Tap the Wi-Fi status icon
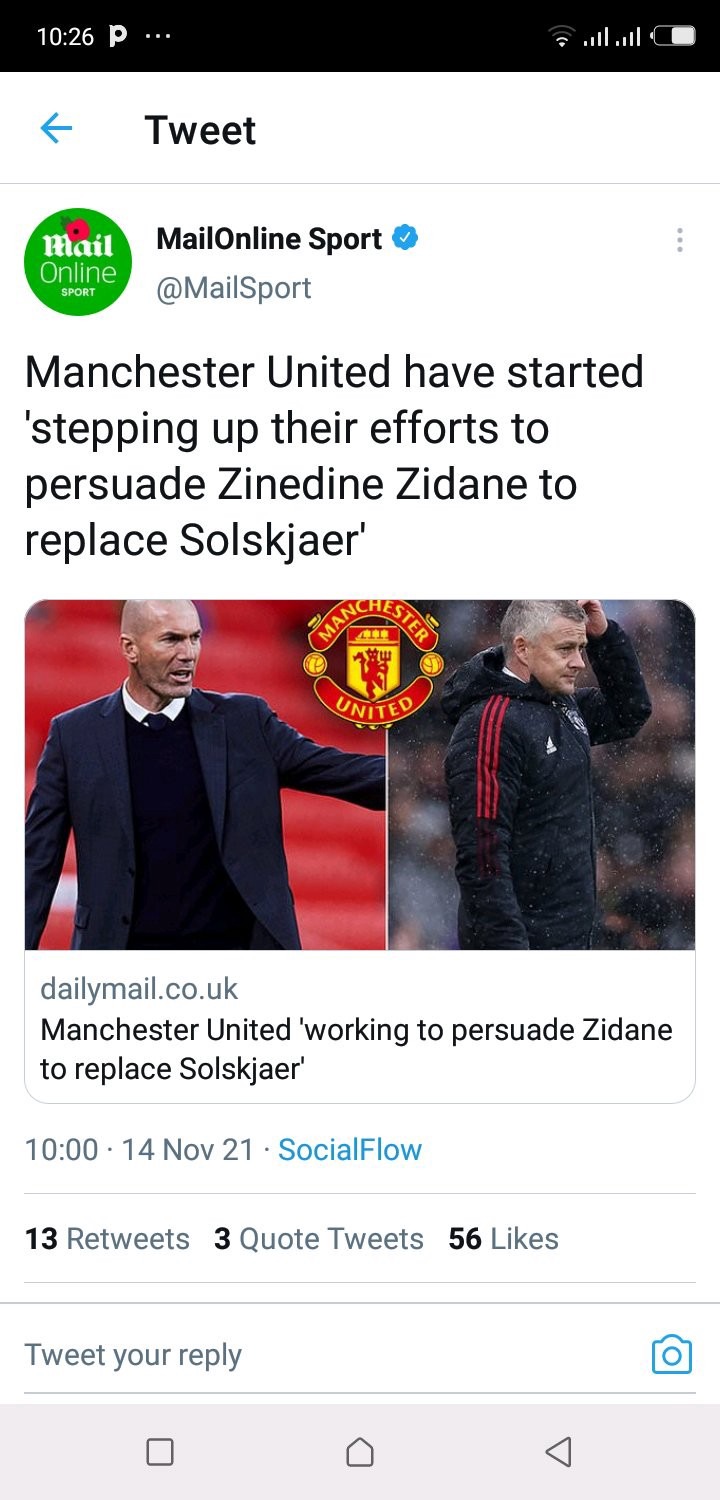The width and height of the screenshot is (720, 1500). (563, 37)
